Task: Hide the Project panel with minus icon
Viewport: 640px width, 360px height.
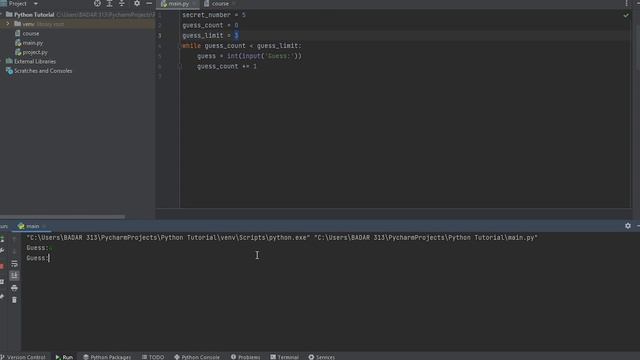Action: point(149,4)
